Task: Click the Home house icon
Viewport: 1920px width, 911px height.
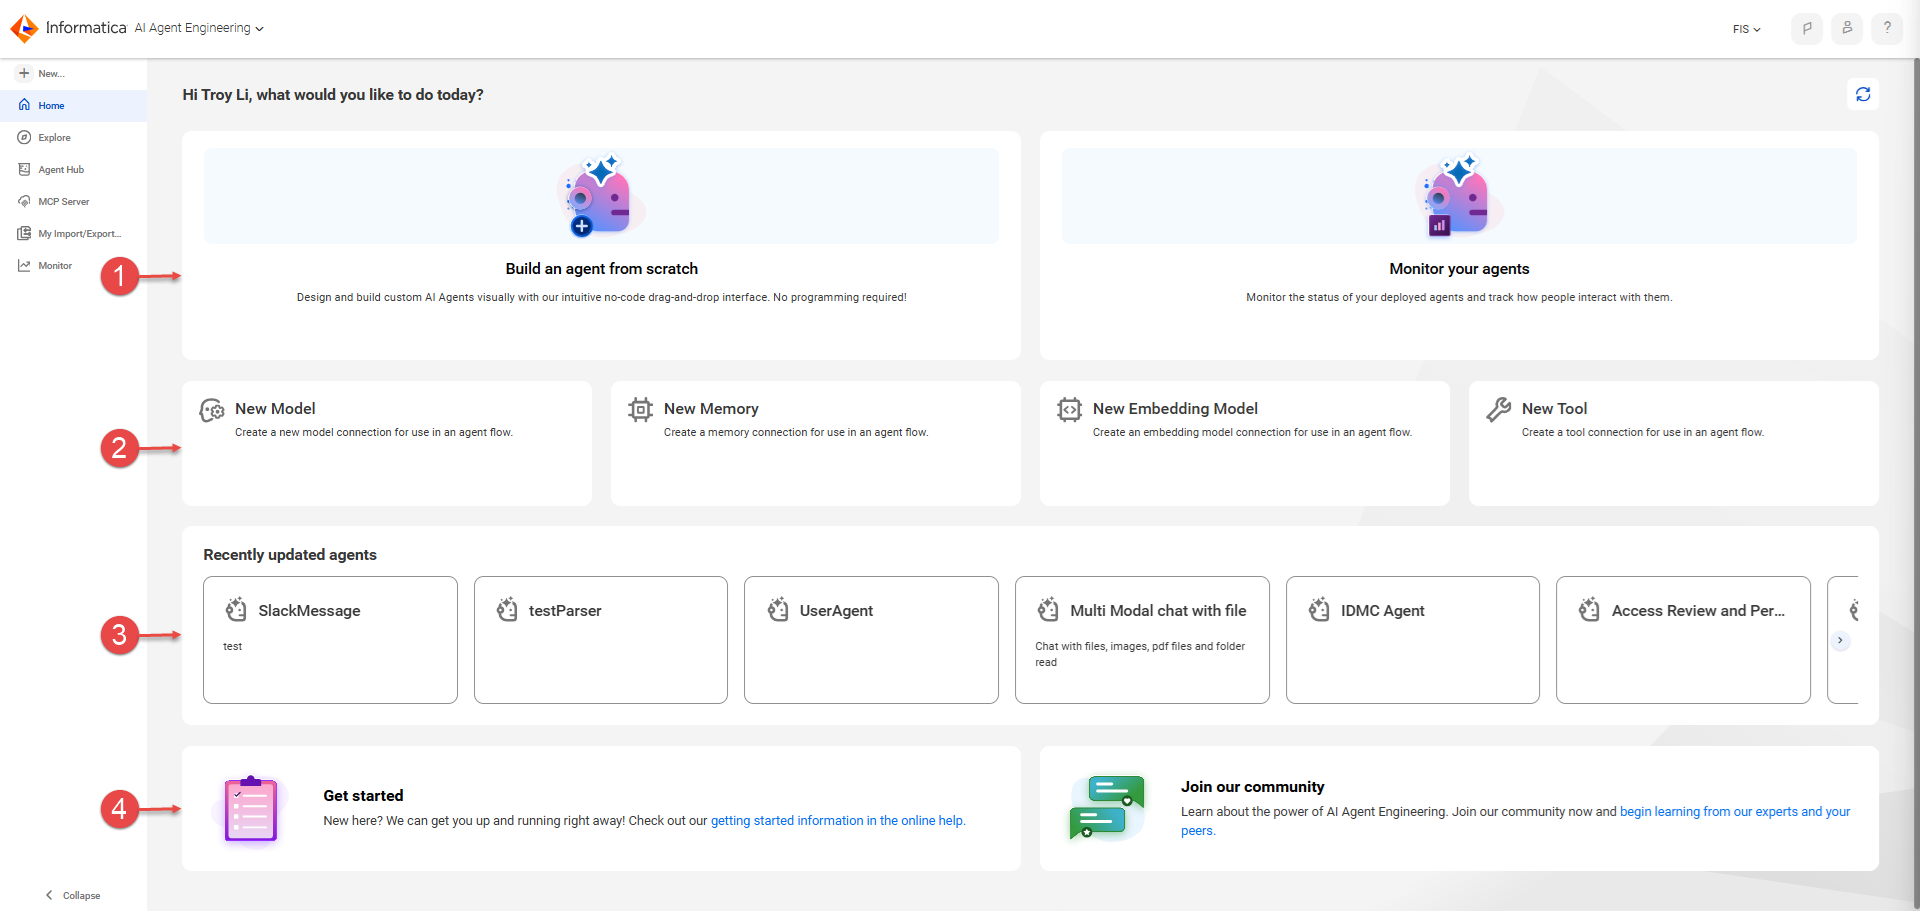Action: pyautogui.click(x=24, y=105)
